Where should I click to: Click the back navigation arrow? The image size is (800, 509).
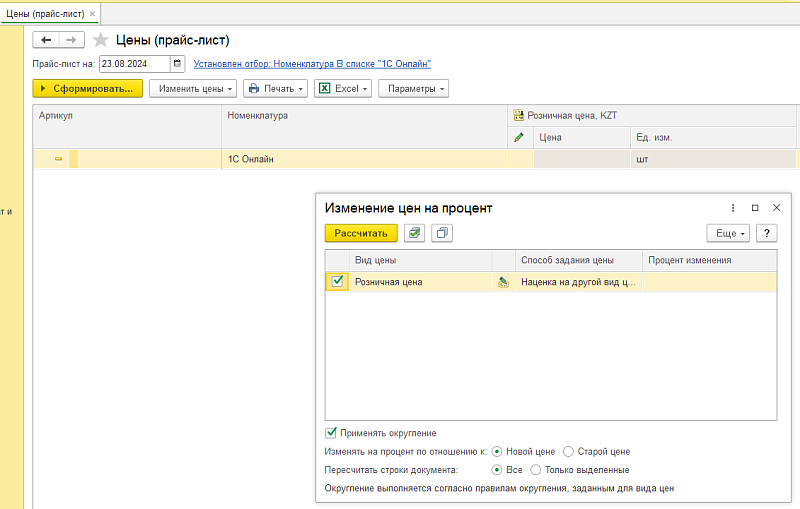(47, 39)
